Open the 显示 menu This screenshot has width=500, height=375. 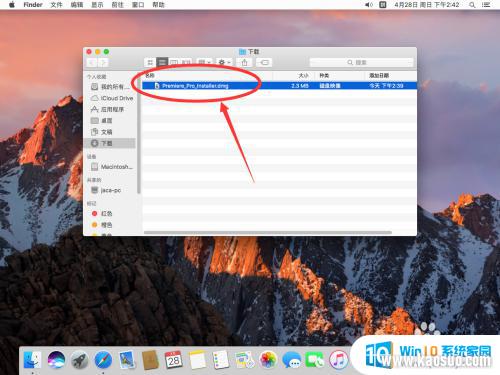click(97, 5)
